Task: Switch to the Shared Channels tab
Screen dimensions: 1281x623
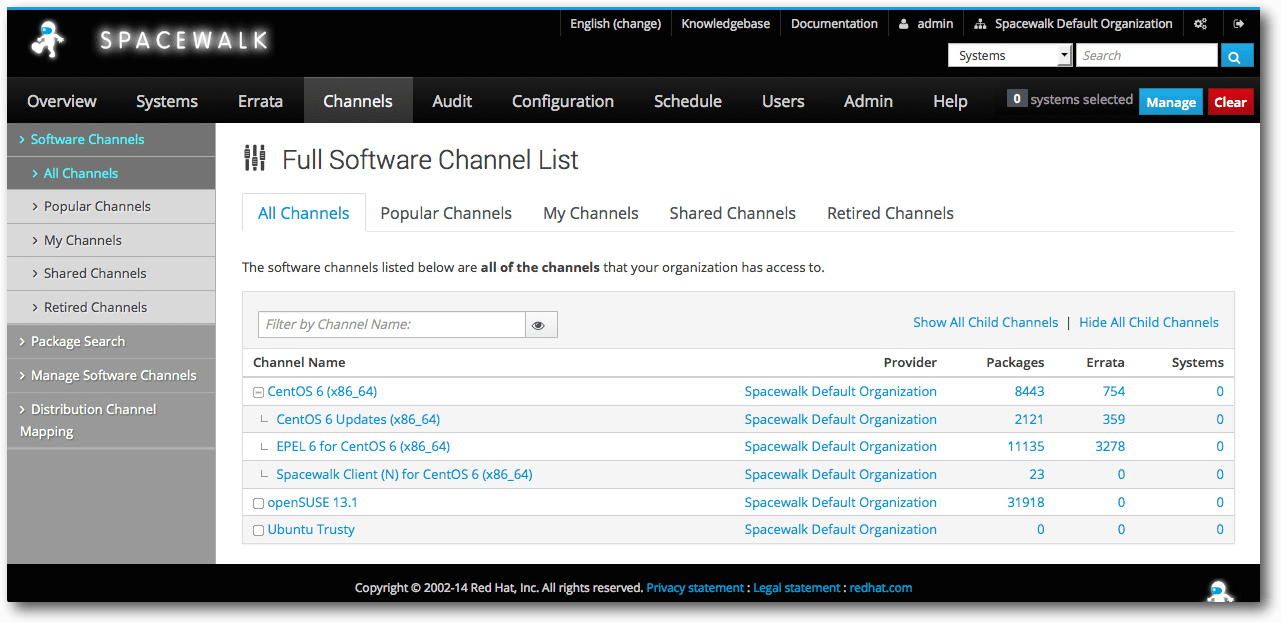Action: click(x=733, y=213)
